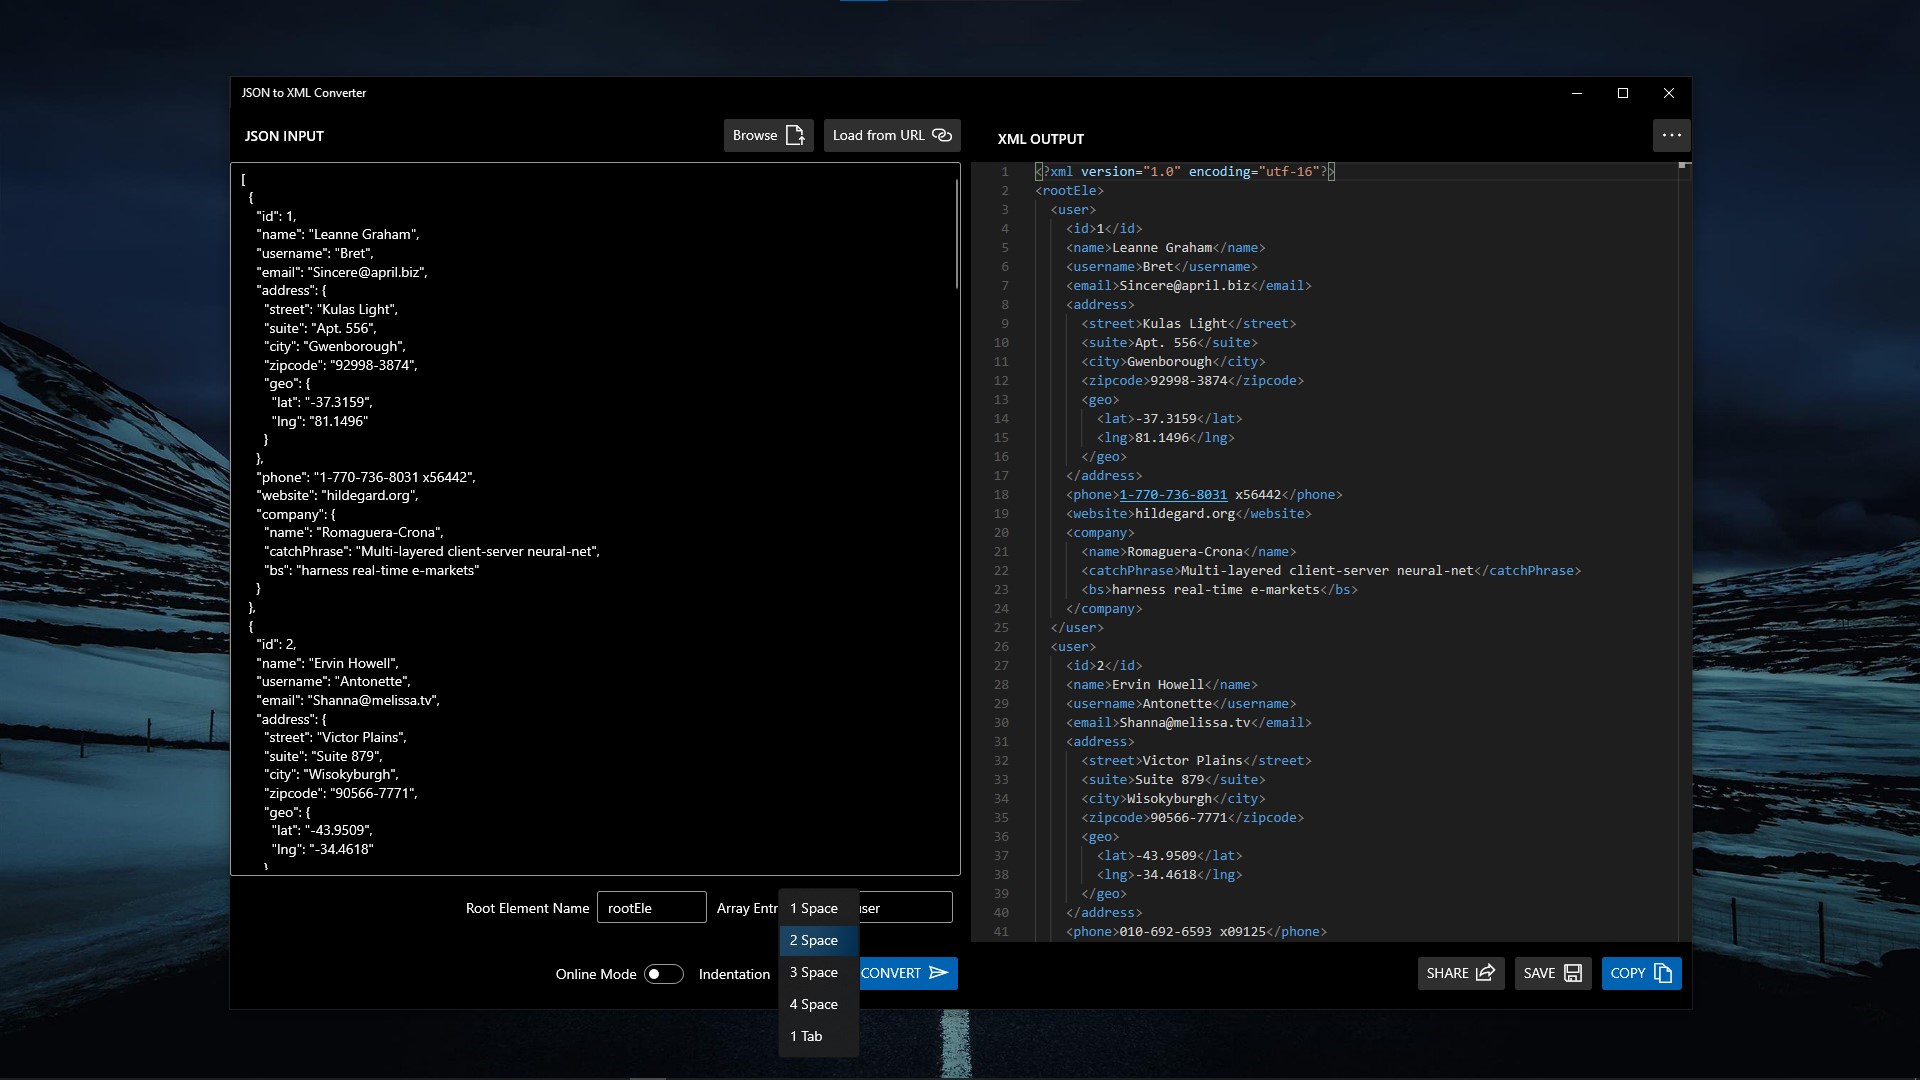Viewport: 1920px width, 1080px height.
Task: Click the JSON input scrollbar thumb
Action: tap(956, 235)
